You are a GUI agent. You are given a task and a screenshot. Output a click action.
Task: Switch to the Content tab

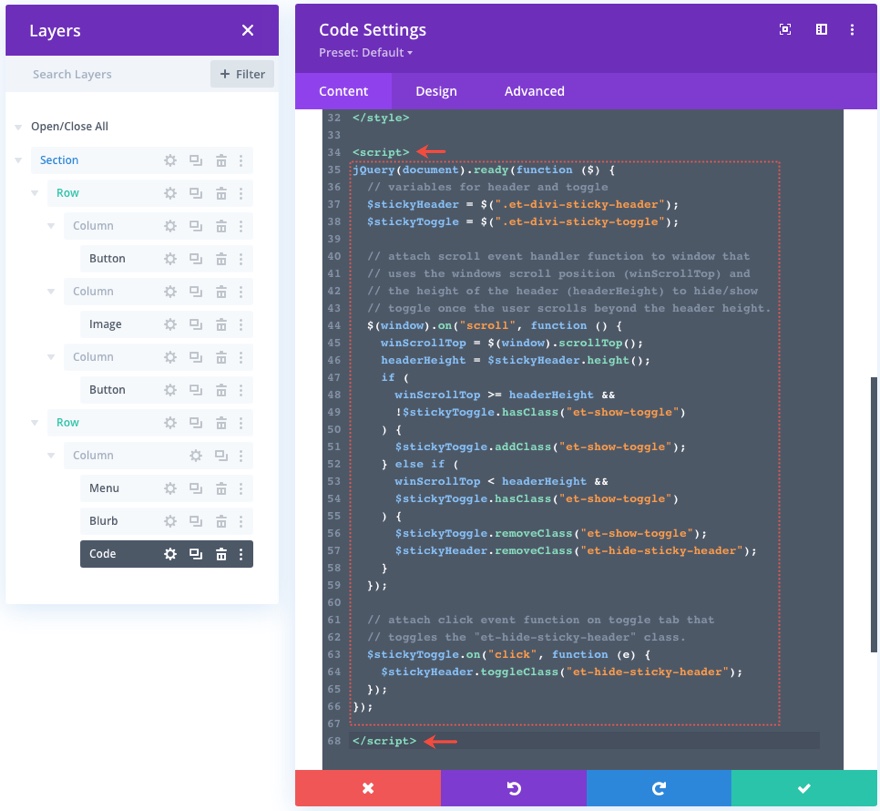(x=343, y=91)
